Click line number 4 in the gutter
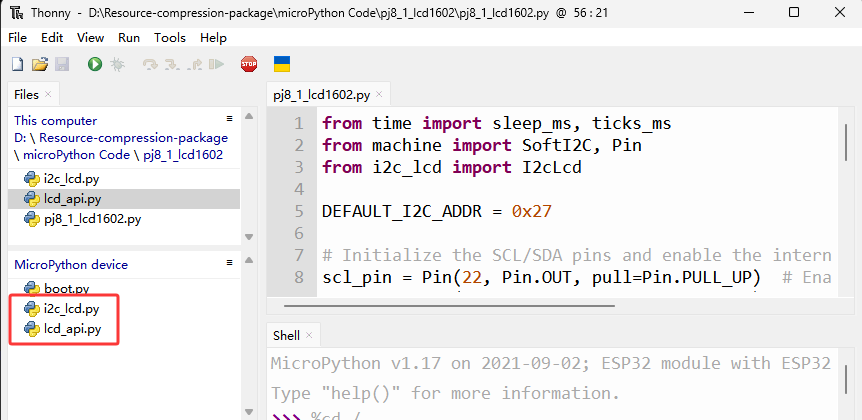 click(299, 189)
